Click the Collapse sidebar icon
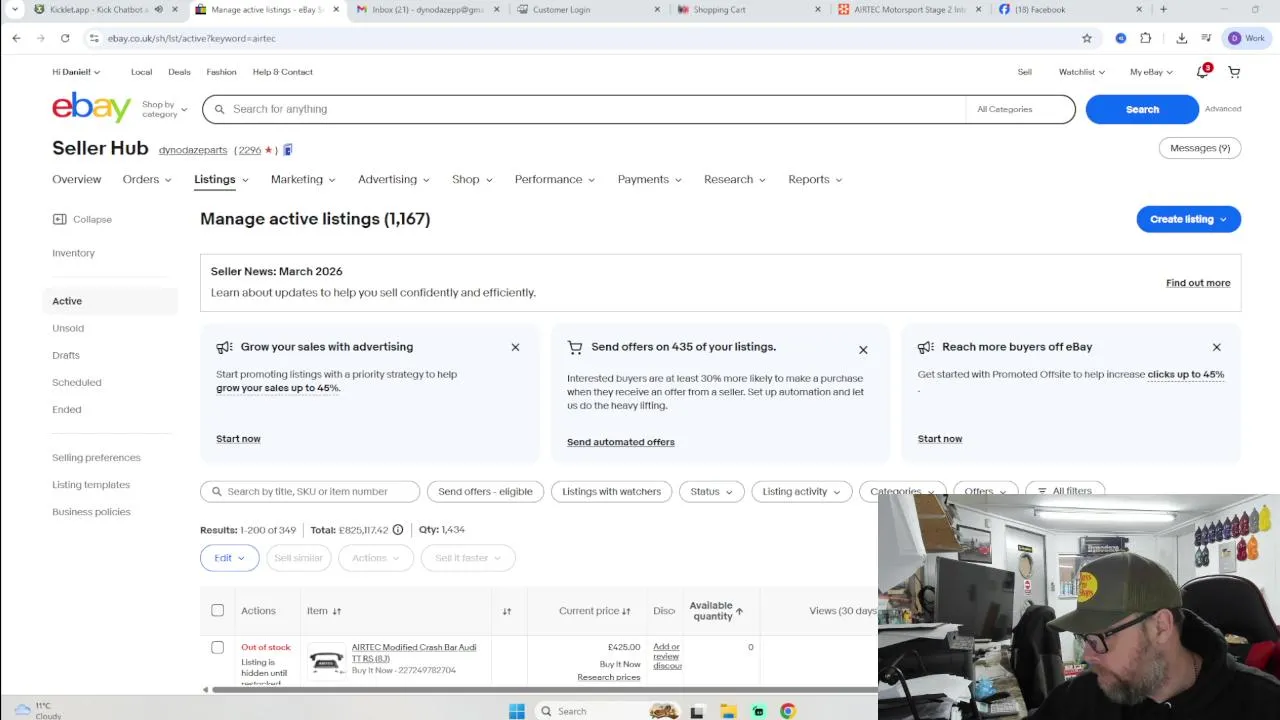Viewport: 1280px width, 720px height. pyautogui.click(x=59, y=219)
